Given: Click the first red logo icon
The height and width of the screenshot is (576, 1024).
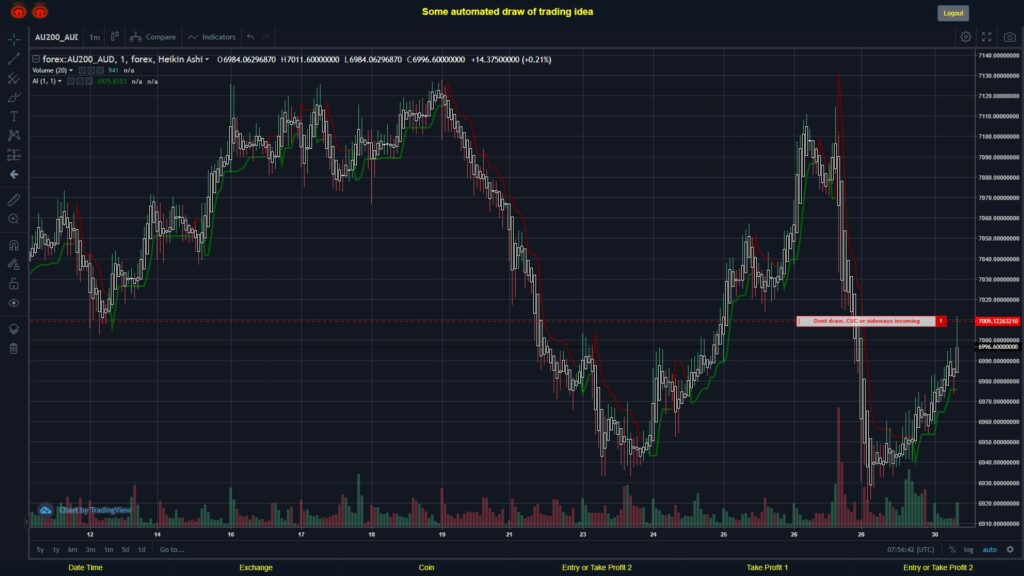Looking at the screenshot, I should [18, 11].
